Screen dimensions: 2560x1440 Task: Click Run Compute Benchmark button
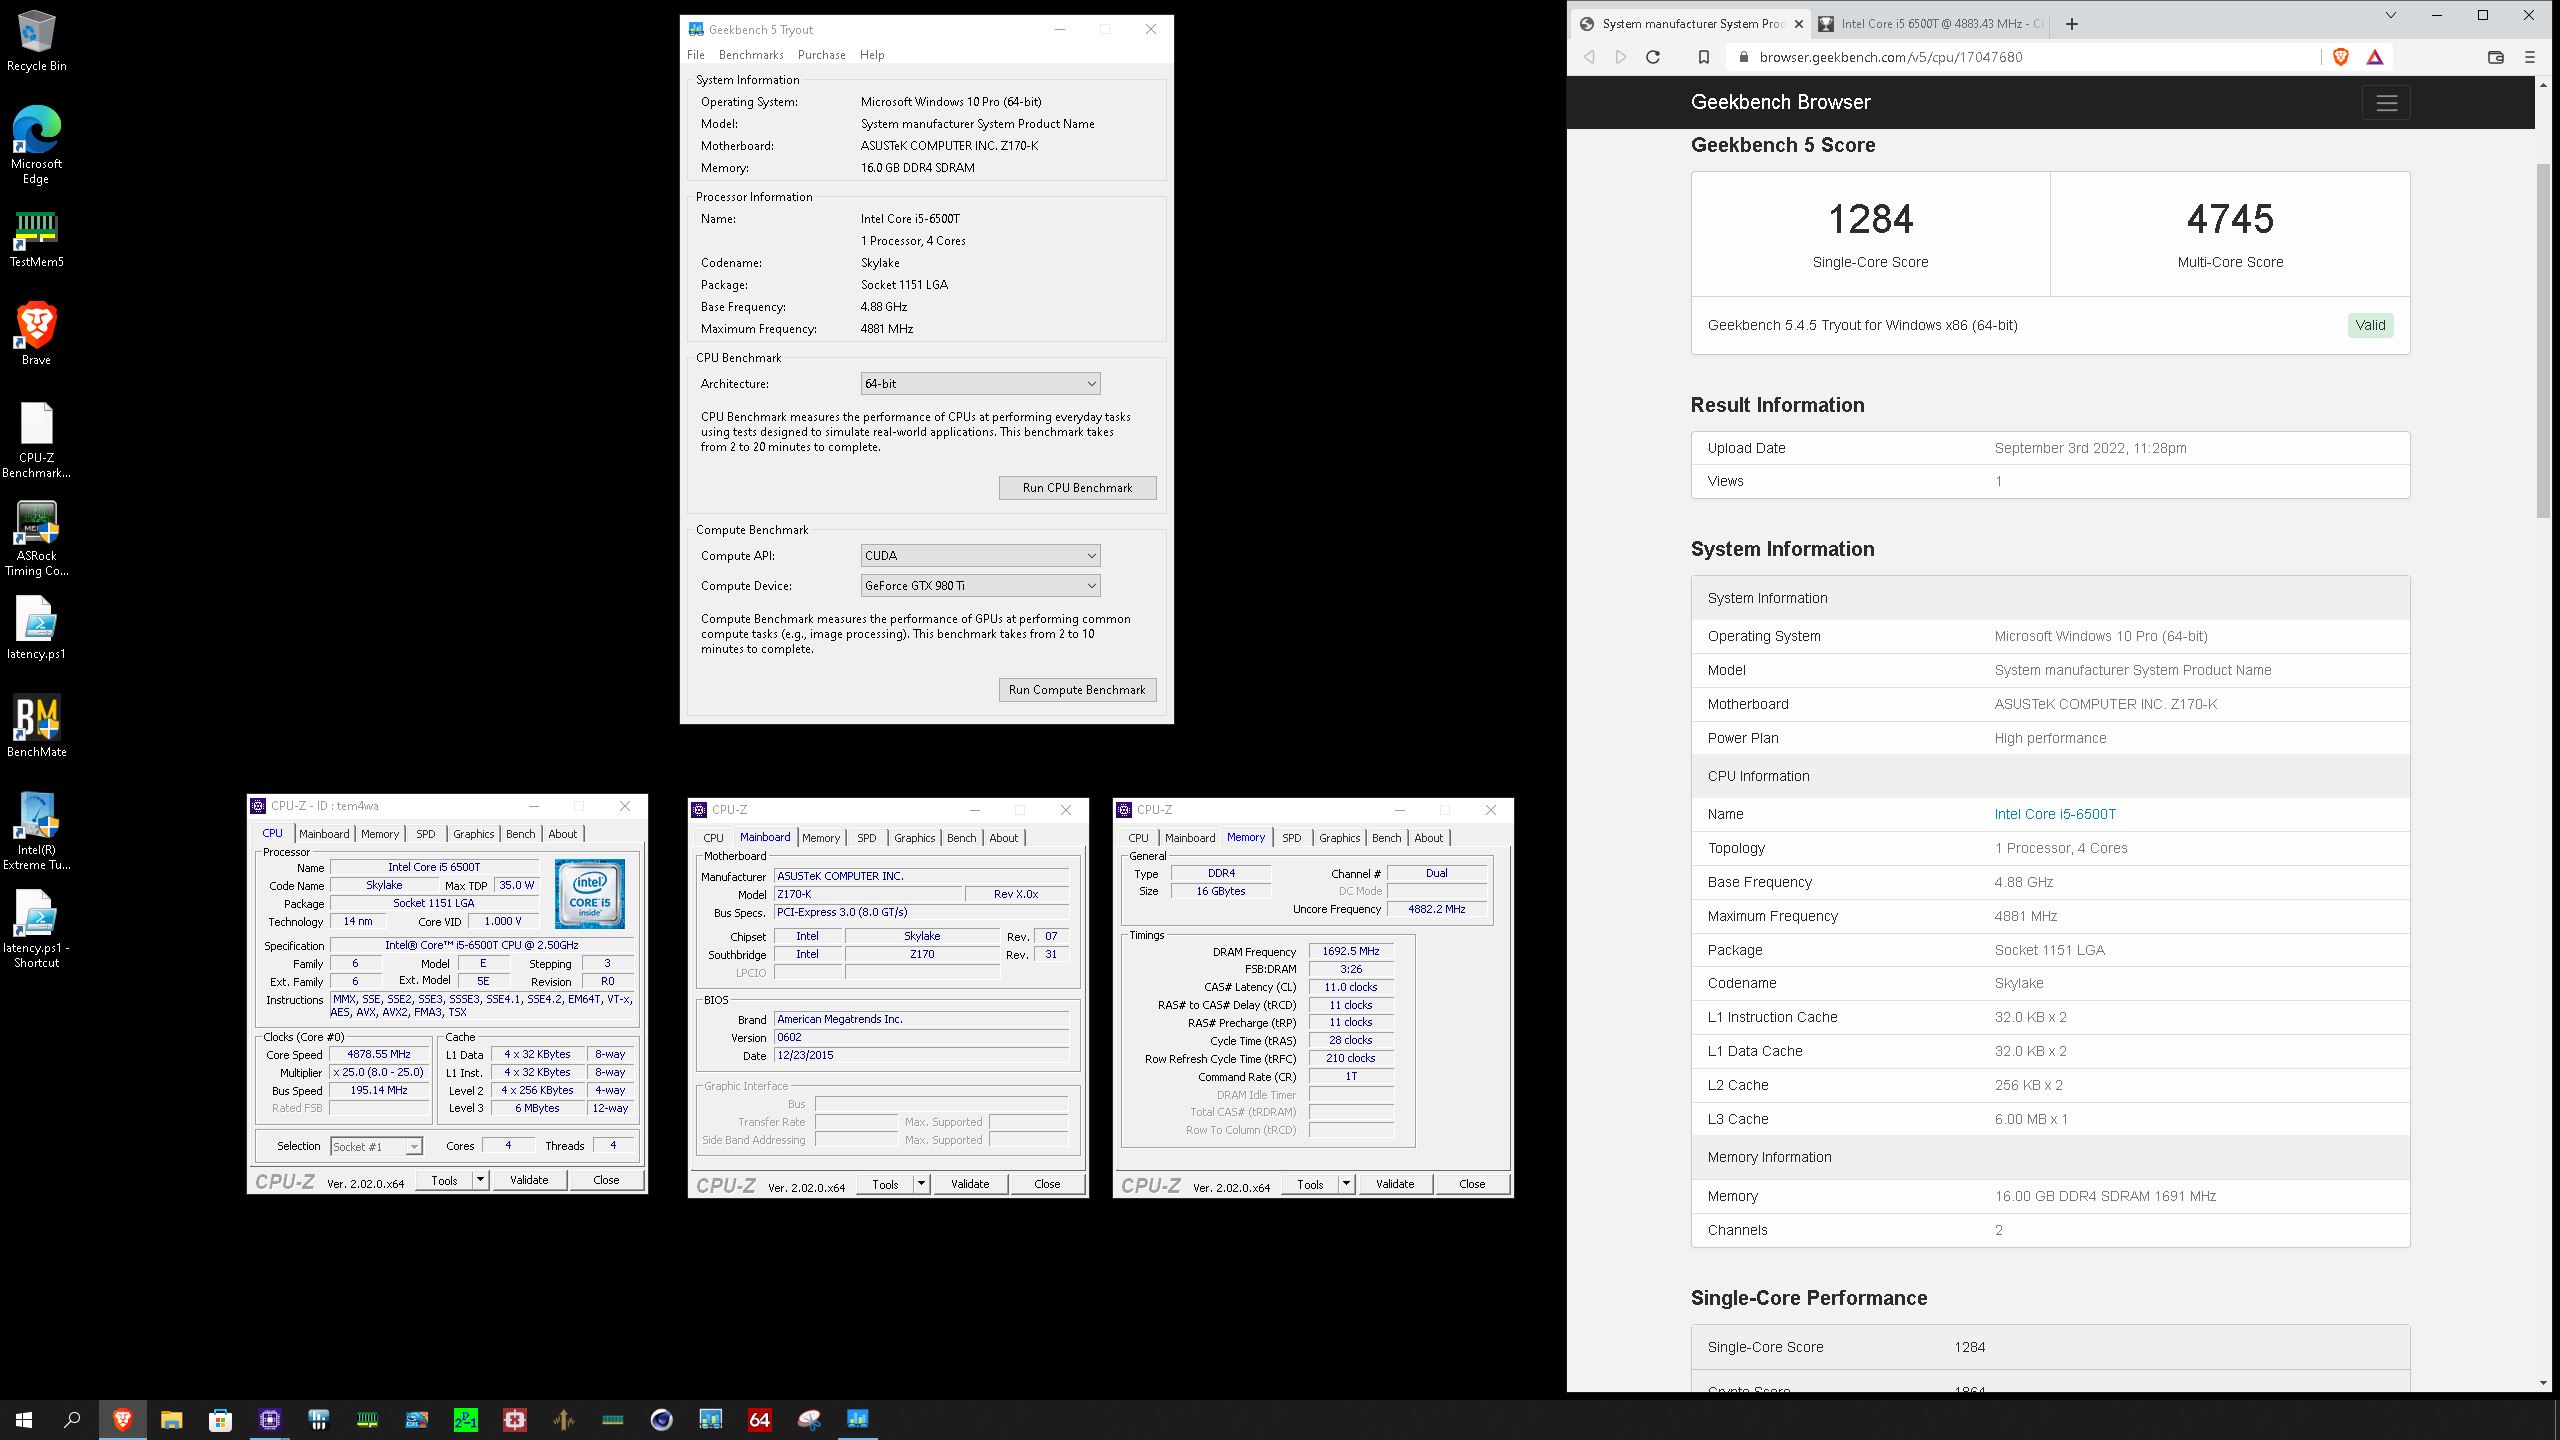coord(1077,690)
